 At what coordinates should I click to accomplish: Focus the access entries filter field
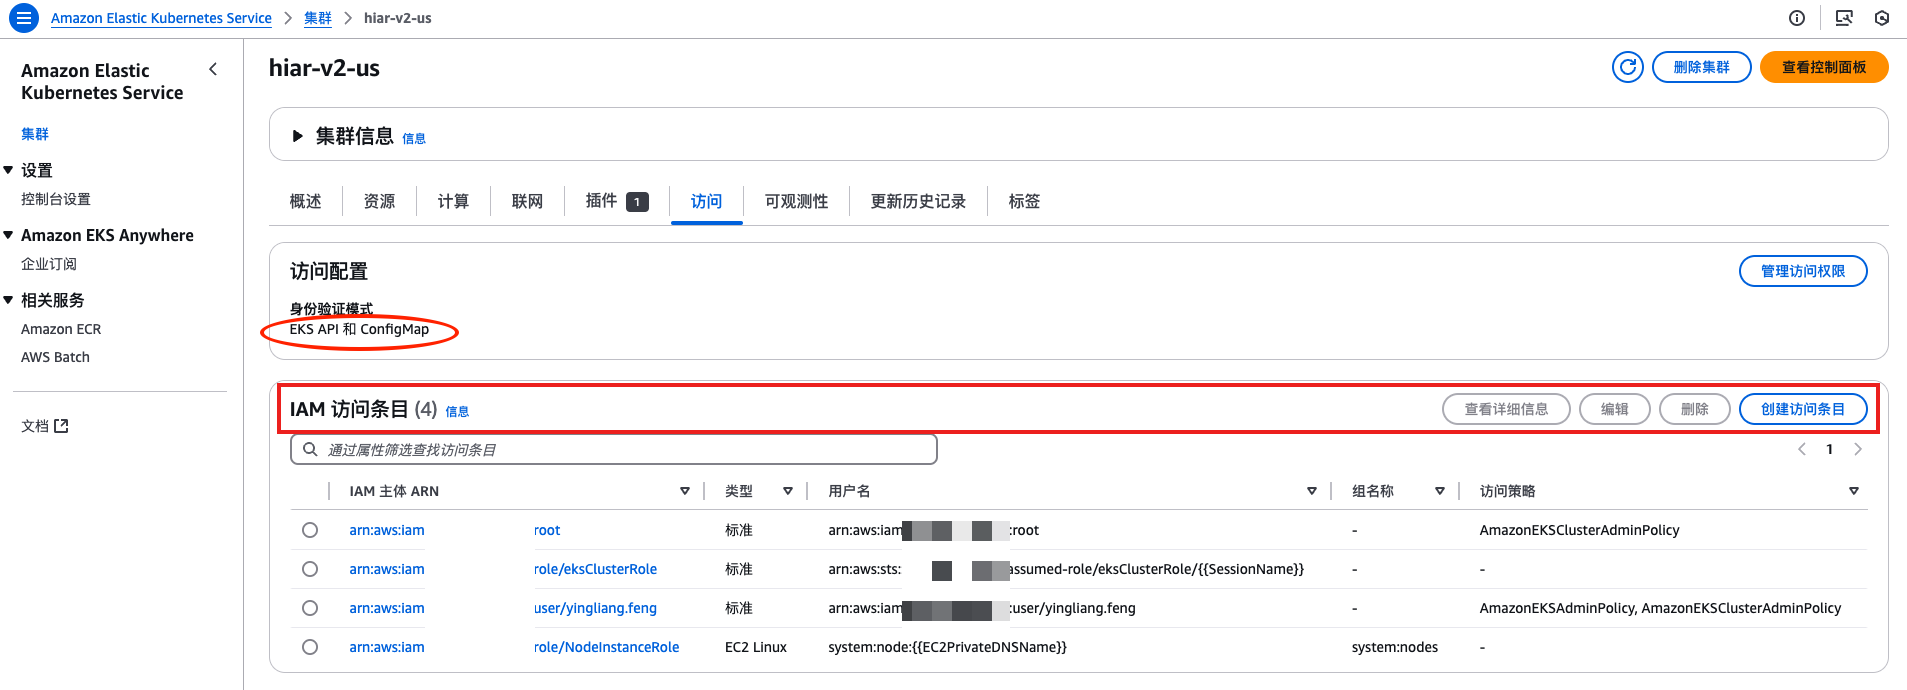pyautogui.click(x=614, y=449)
